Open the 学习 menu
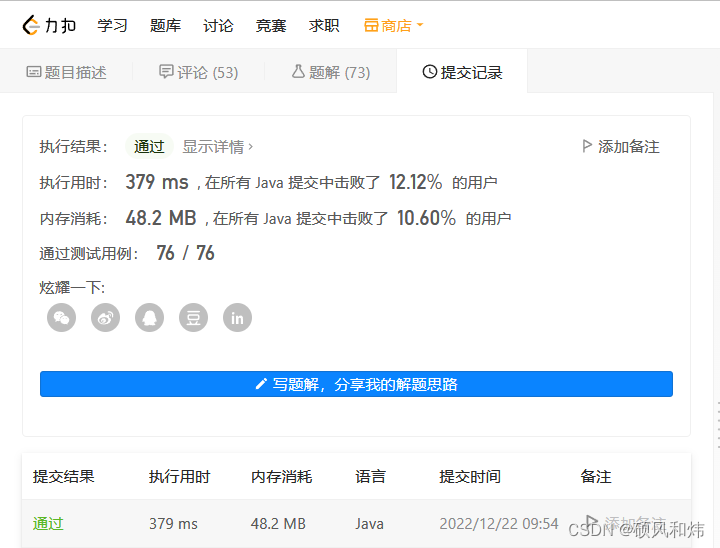Viewport: 720px width, 548px height. click(x=112, y=26)
